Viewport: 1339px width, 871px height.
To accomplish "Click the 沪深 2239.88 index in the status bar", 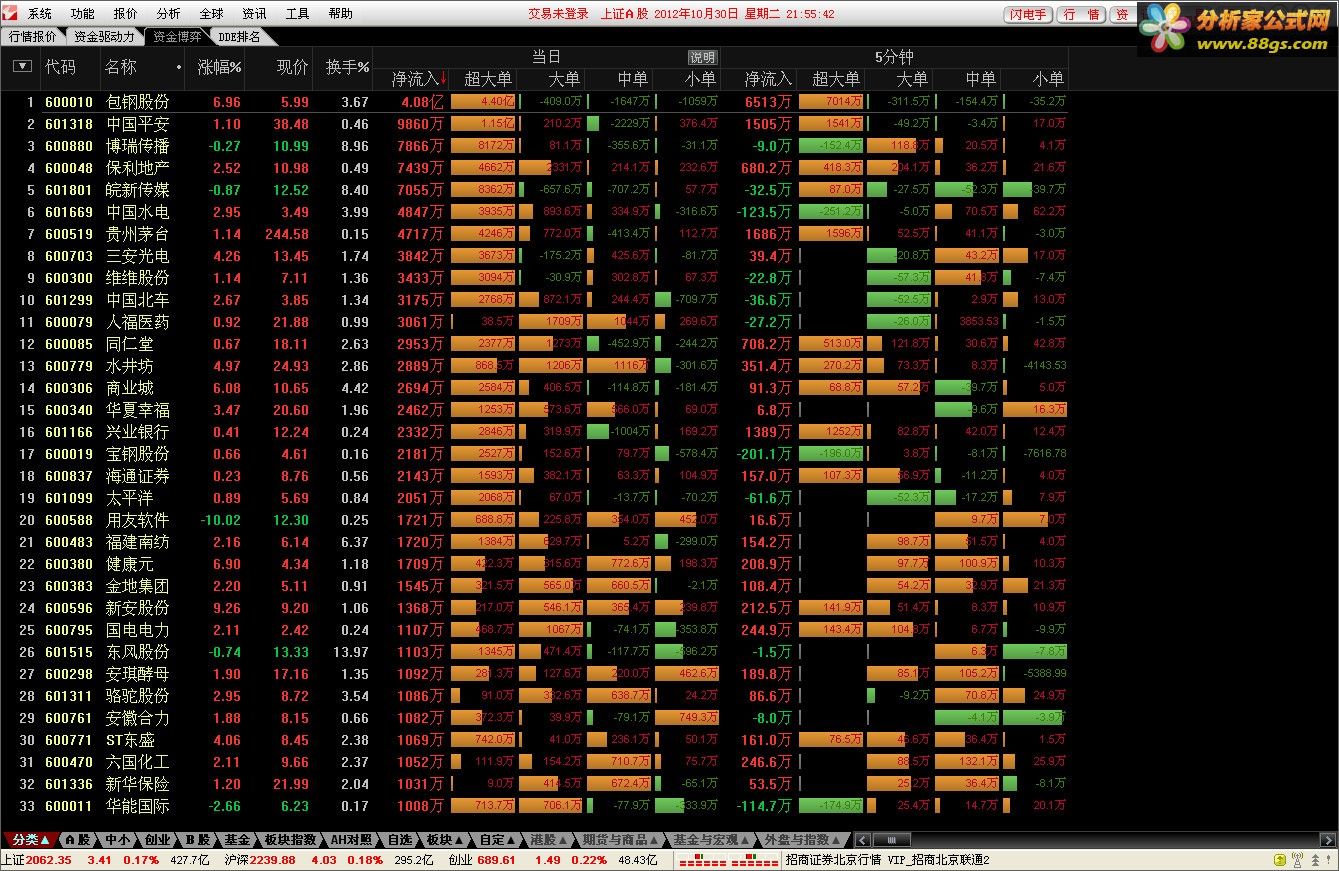I will click(x=260, y=860).
